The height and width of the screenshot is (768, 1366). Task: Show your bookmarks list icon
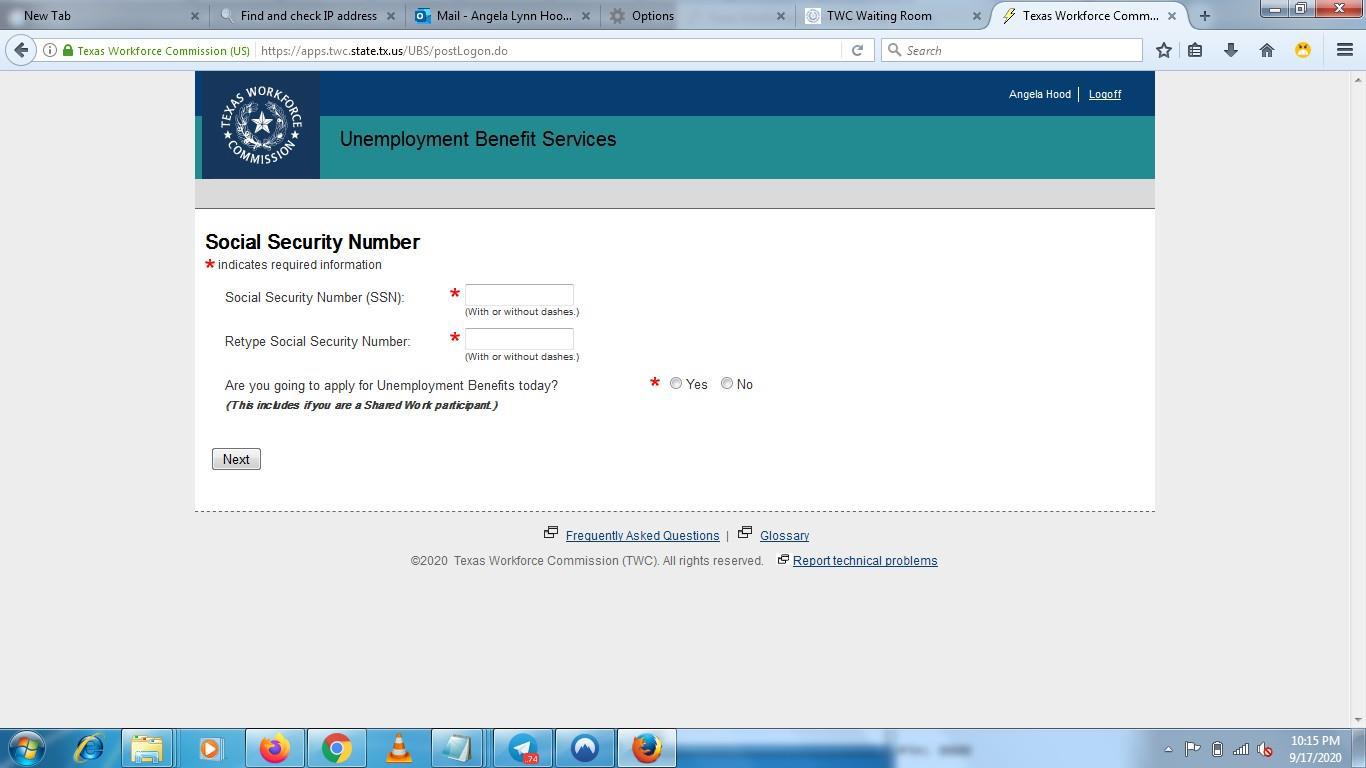(x=1195, y=50)
